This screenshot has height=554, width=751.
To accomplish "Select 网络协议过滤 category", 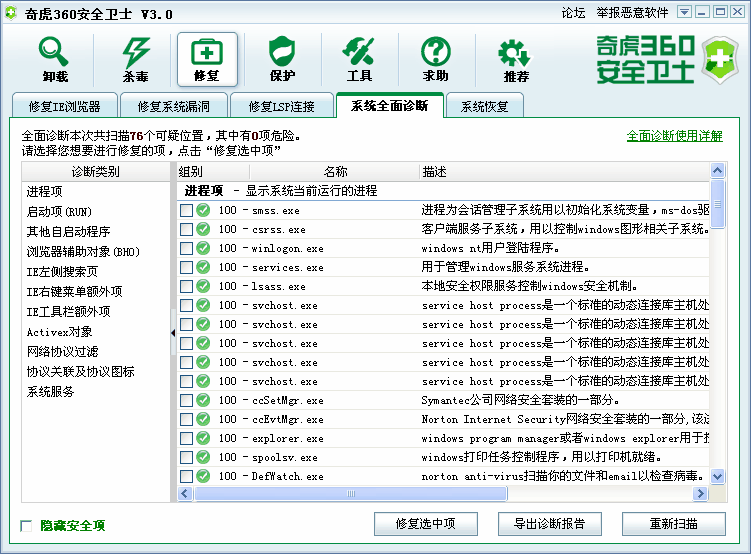I will point(62,351).
